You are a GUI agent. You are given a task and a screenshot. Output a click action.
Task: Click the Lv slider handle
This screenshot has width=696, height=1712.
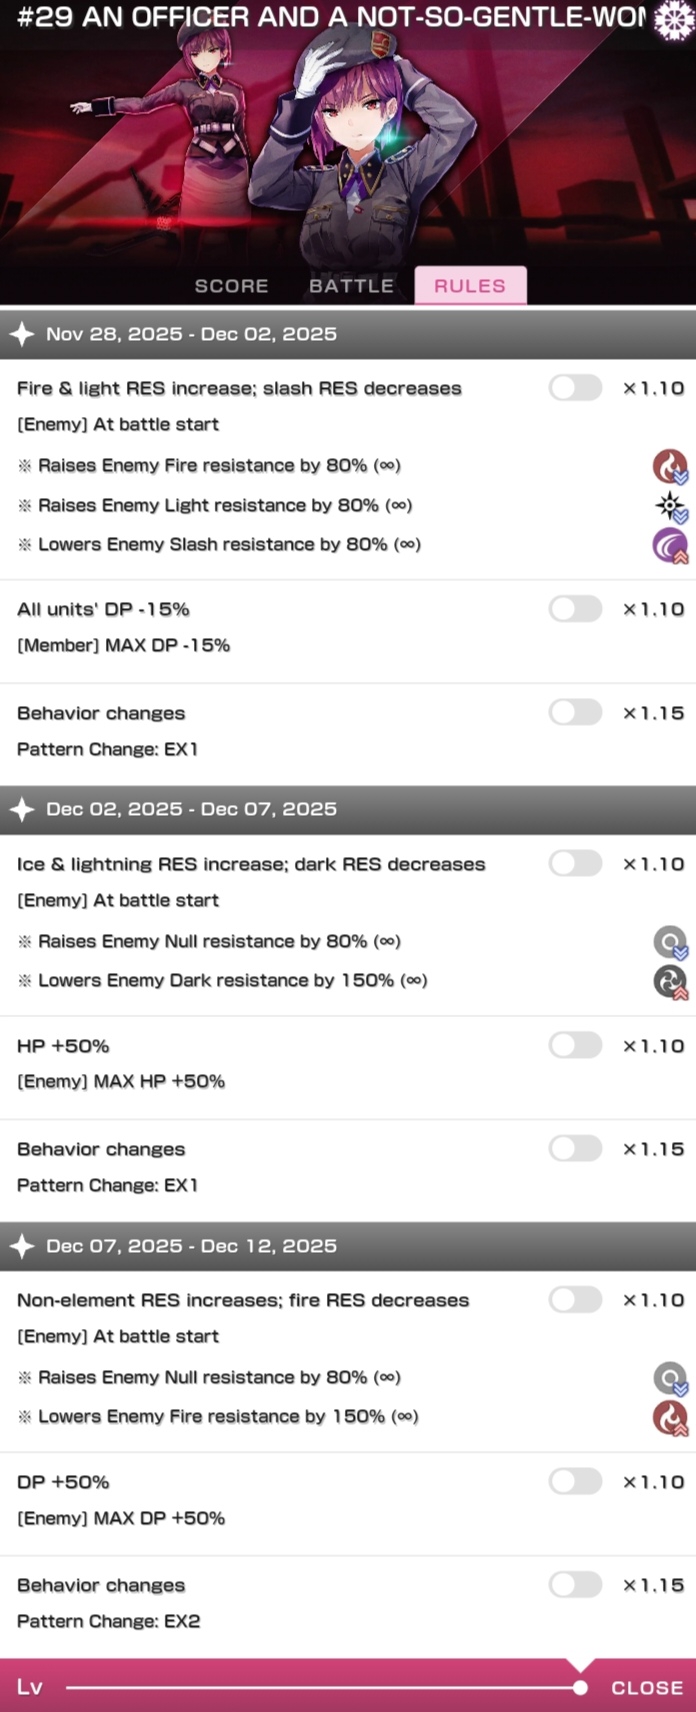(580, 1688)
